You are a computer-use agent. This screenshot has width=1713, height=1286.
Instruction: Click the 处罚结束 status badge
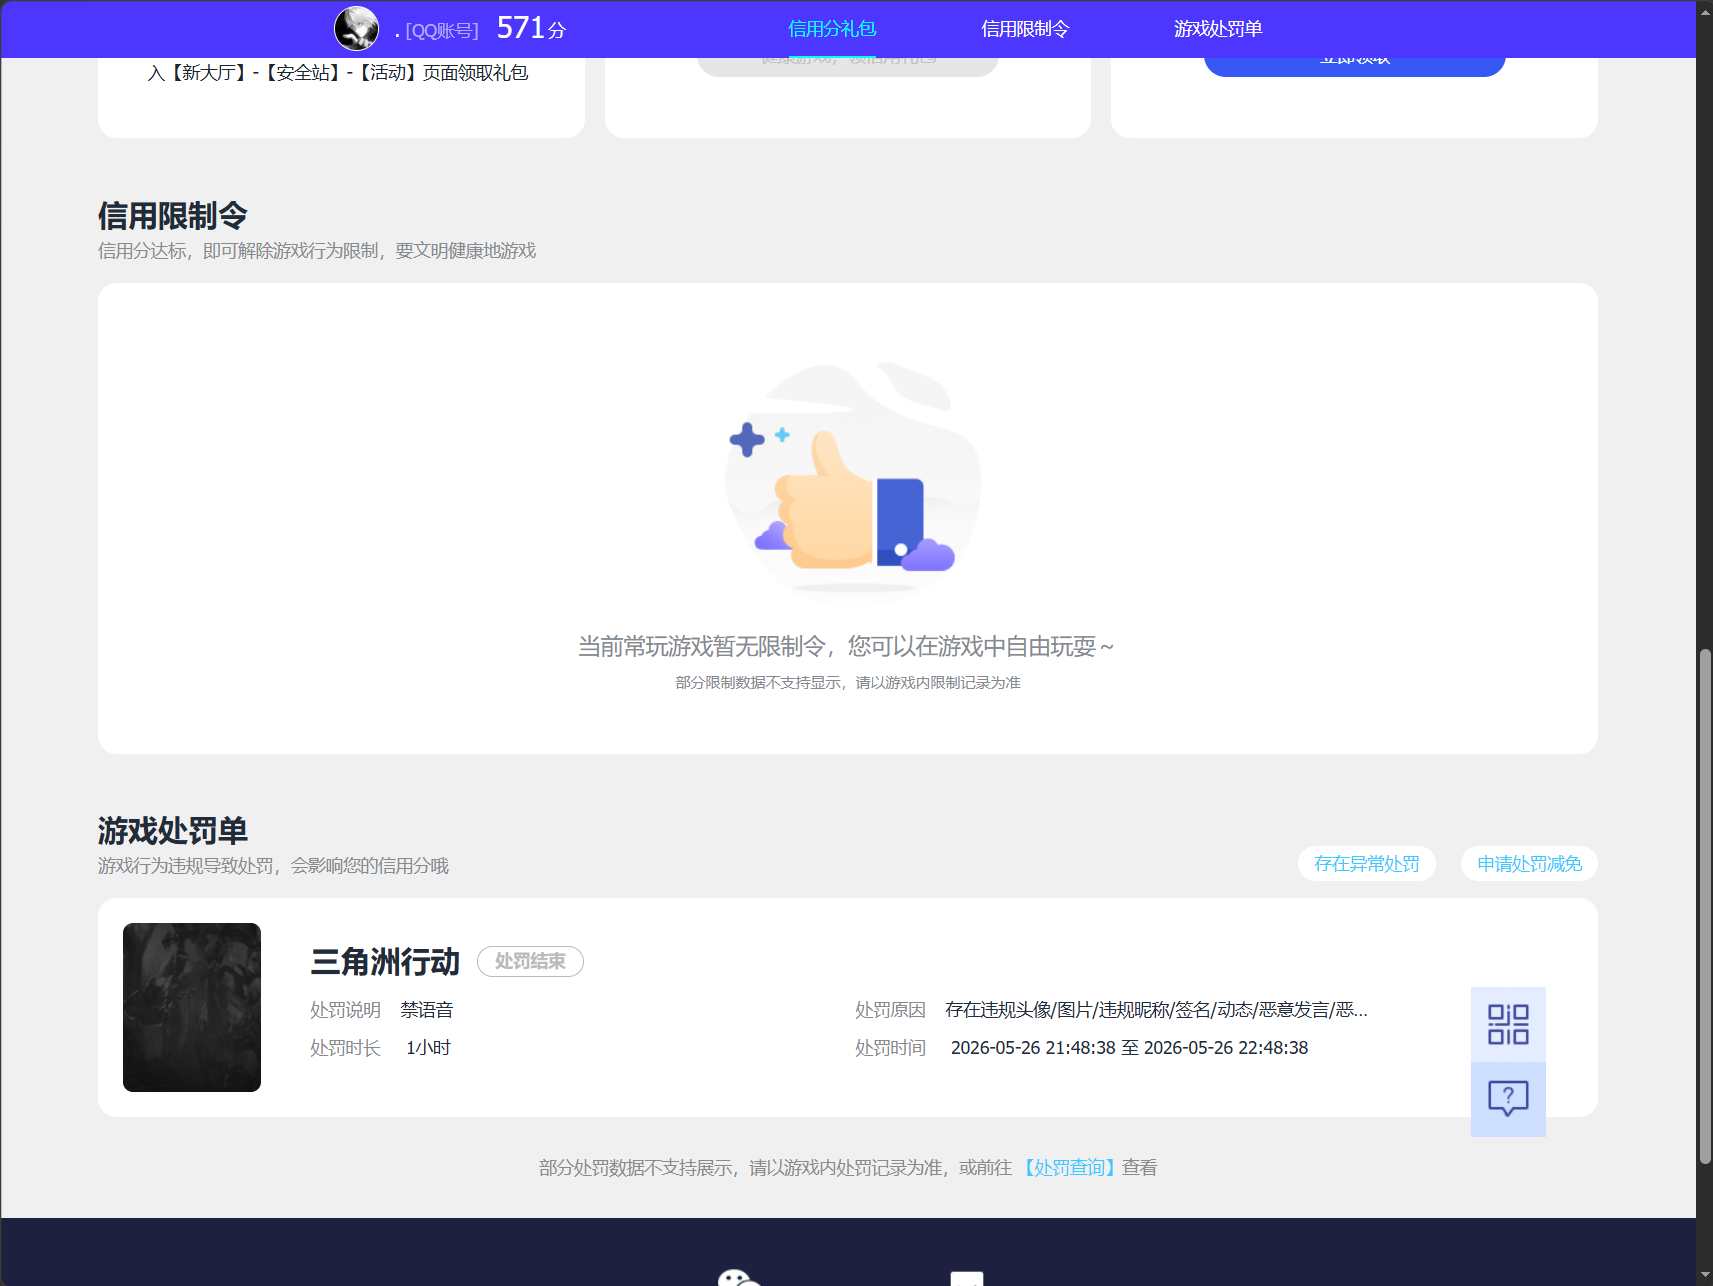click(x=530, y=961)
